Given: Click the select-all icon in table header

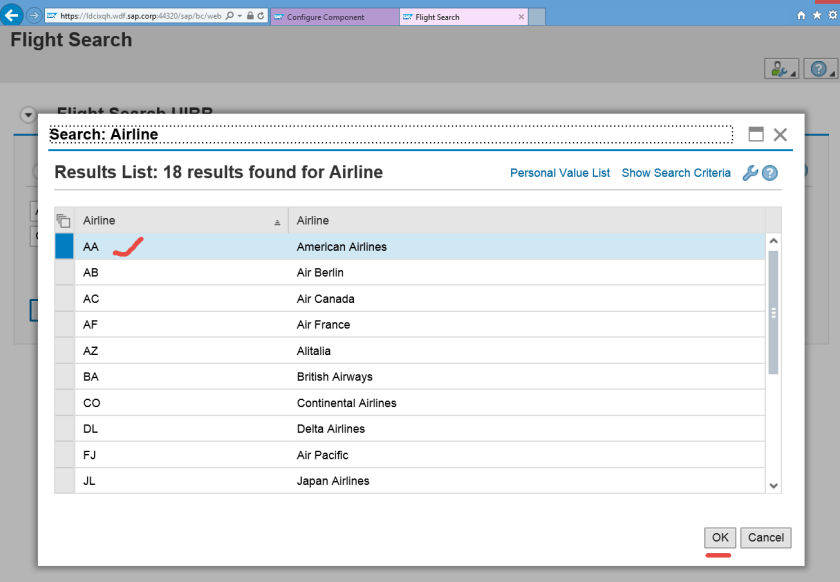Looking at the screenshot, I should click(64, 221).
